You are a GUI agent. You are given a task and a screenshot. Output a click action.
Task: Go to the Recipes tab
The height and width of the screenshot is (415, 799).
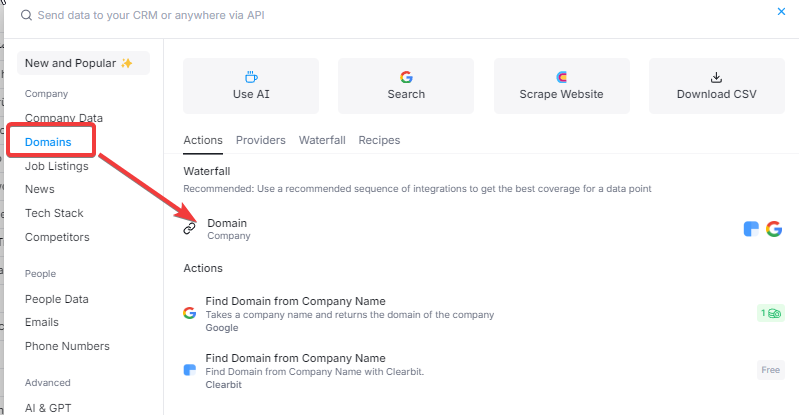[x=379, y=140]
